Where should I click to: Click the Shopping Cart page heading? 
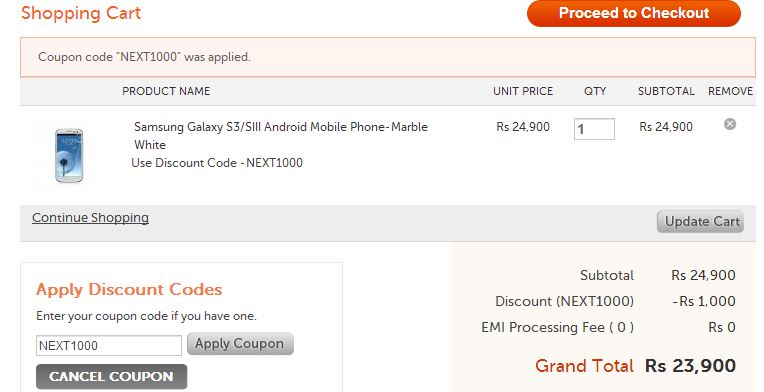[x=81, y=13]
